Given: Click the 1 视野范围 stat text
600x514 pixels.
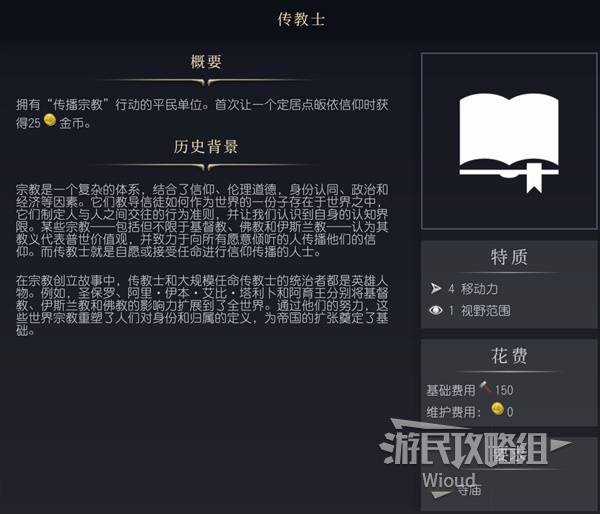Looking at the screenshot, I should coord(479,311).
